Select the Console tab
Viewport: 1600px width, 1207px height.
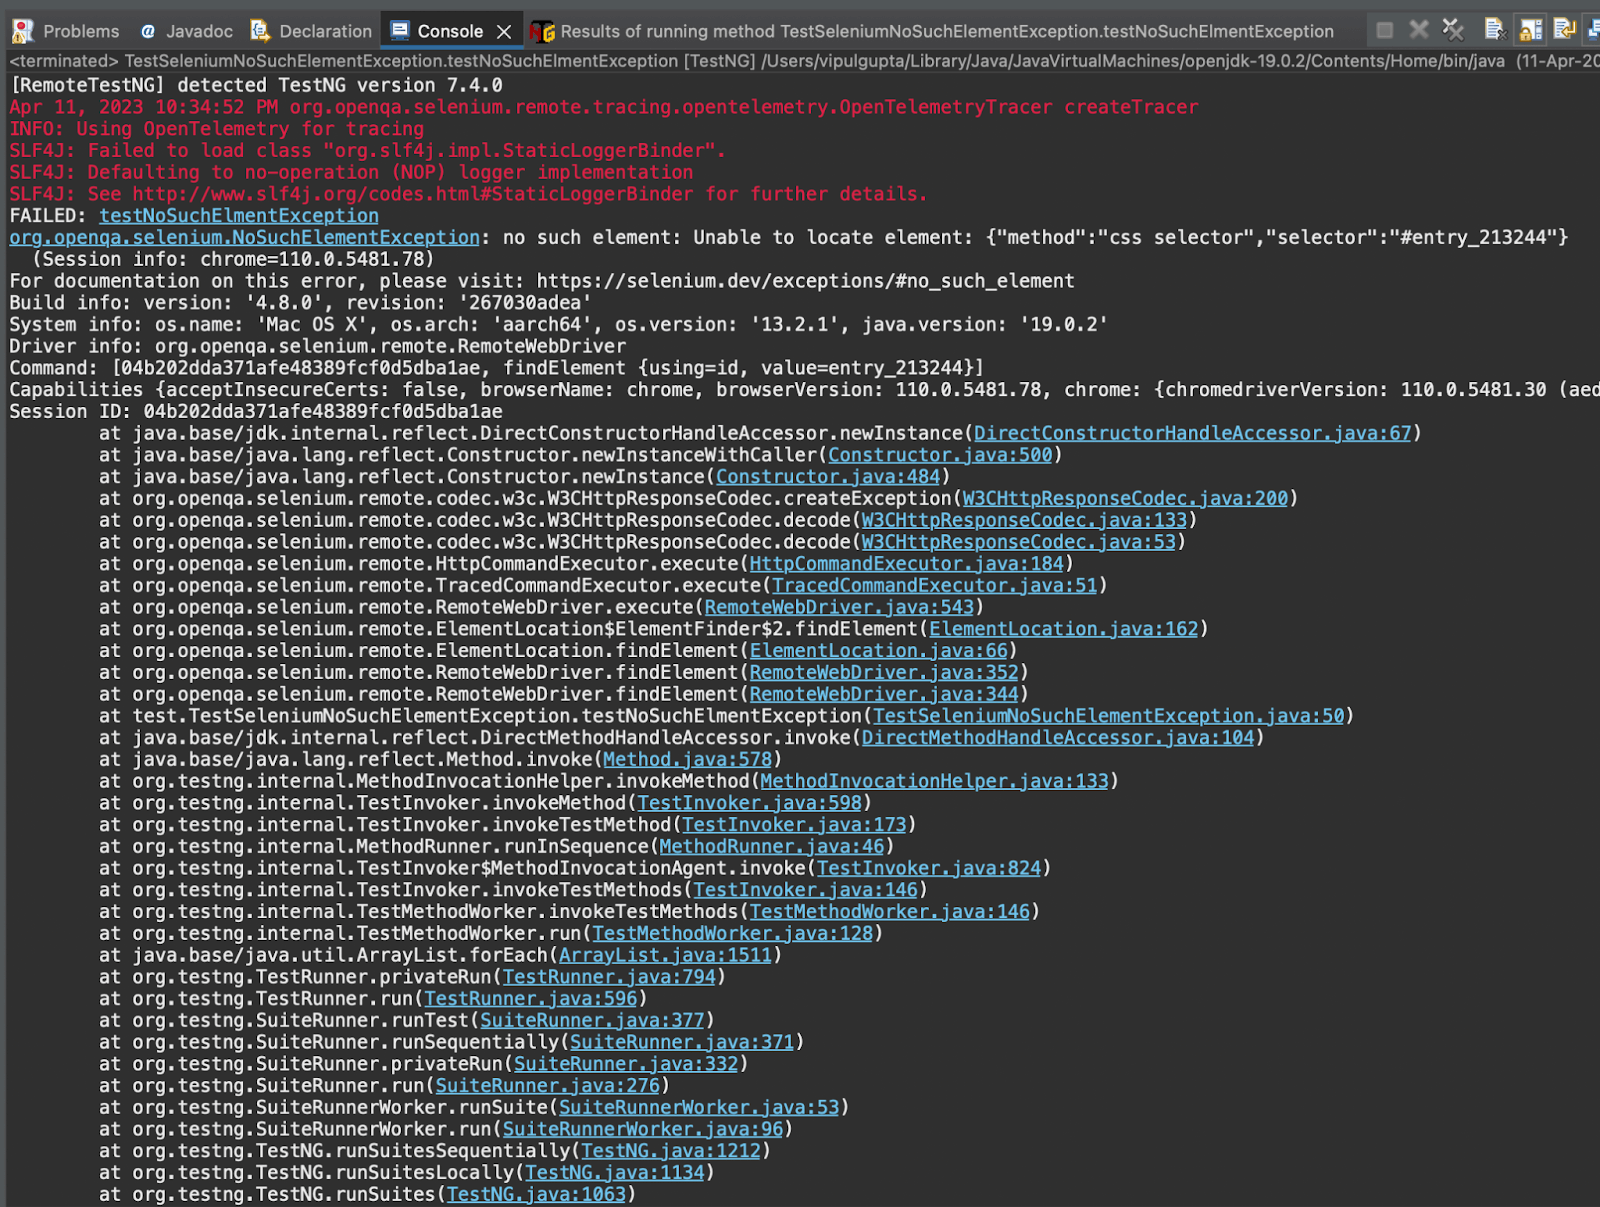(450, 31)
